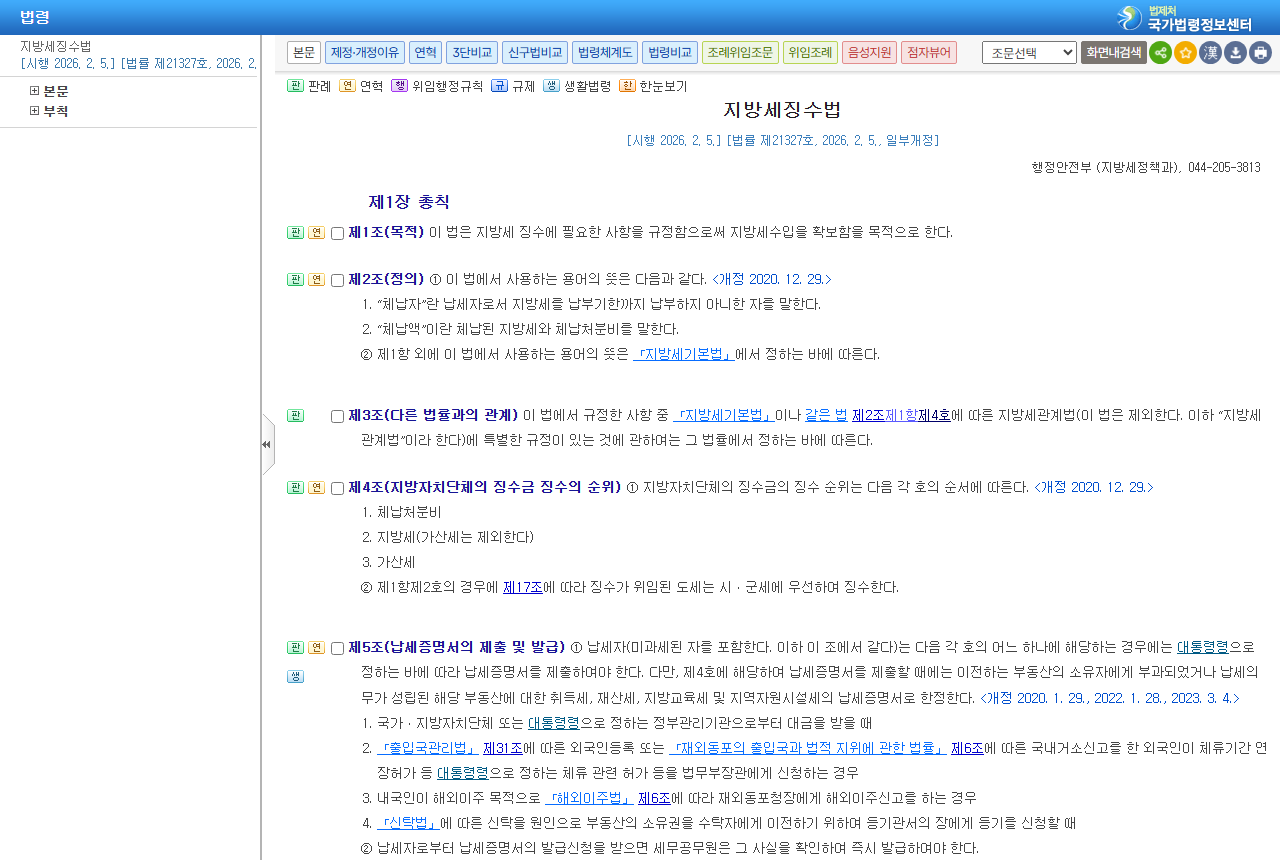Open 연혁 icon beside 제1조(목적)

click(316, 232)
